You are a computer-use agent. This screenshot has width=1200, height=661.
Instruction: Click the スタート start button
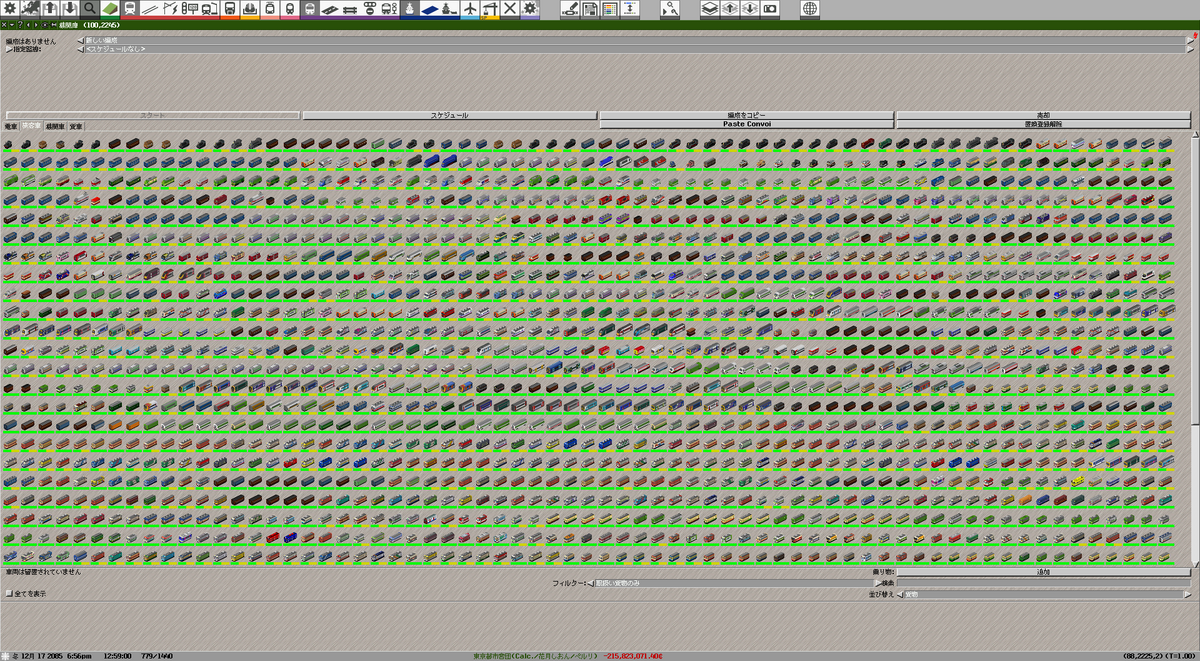(153, 115)
